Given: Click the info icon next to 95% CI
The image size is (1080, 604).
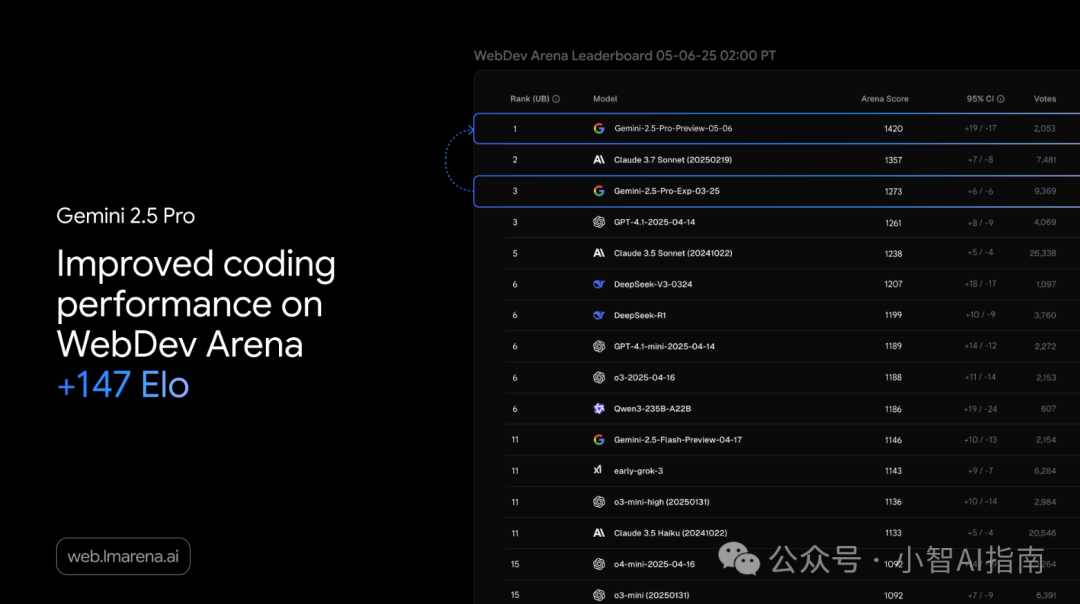Looking at the screenshot, I should (x=1000, y=99).
